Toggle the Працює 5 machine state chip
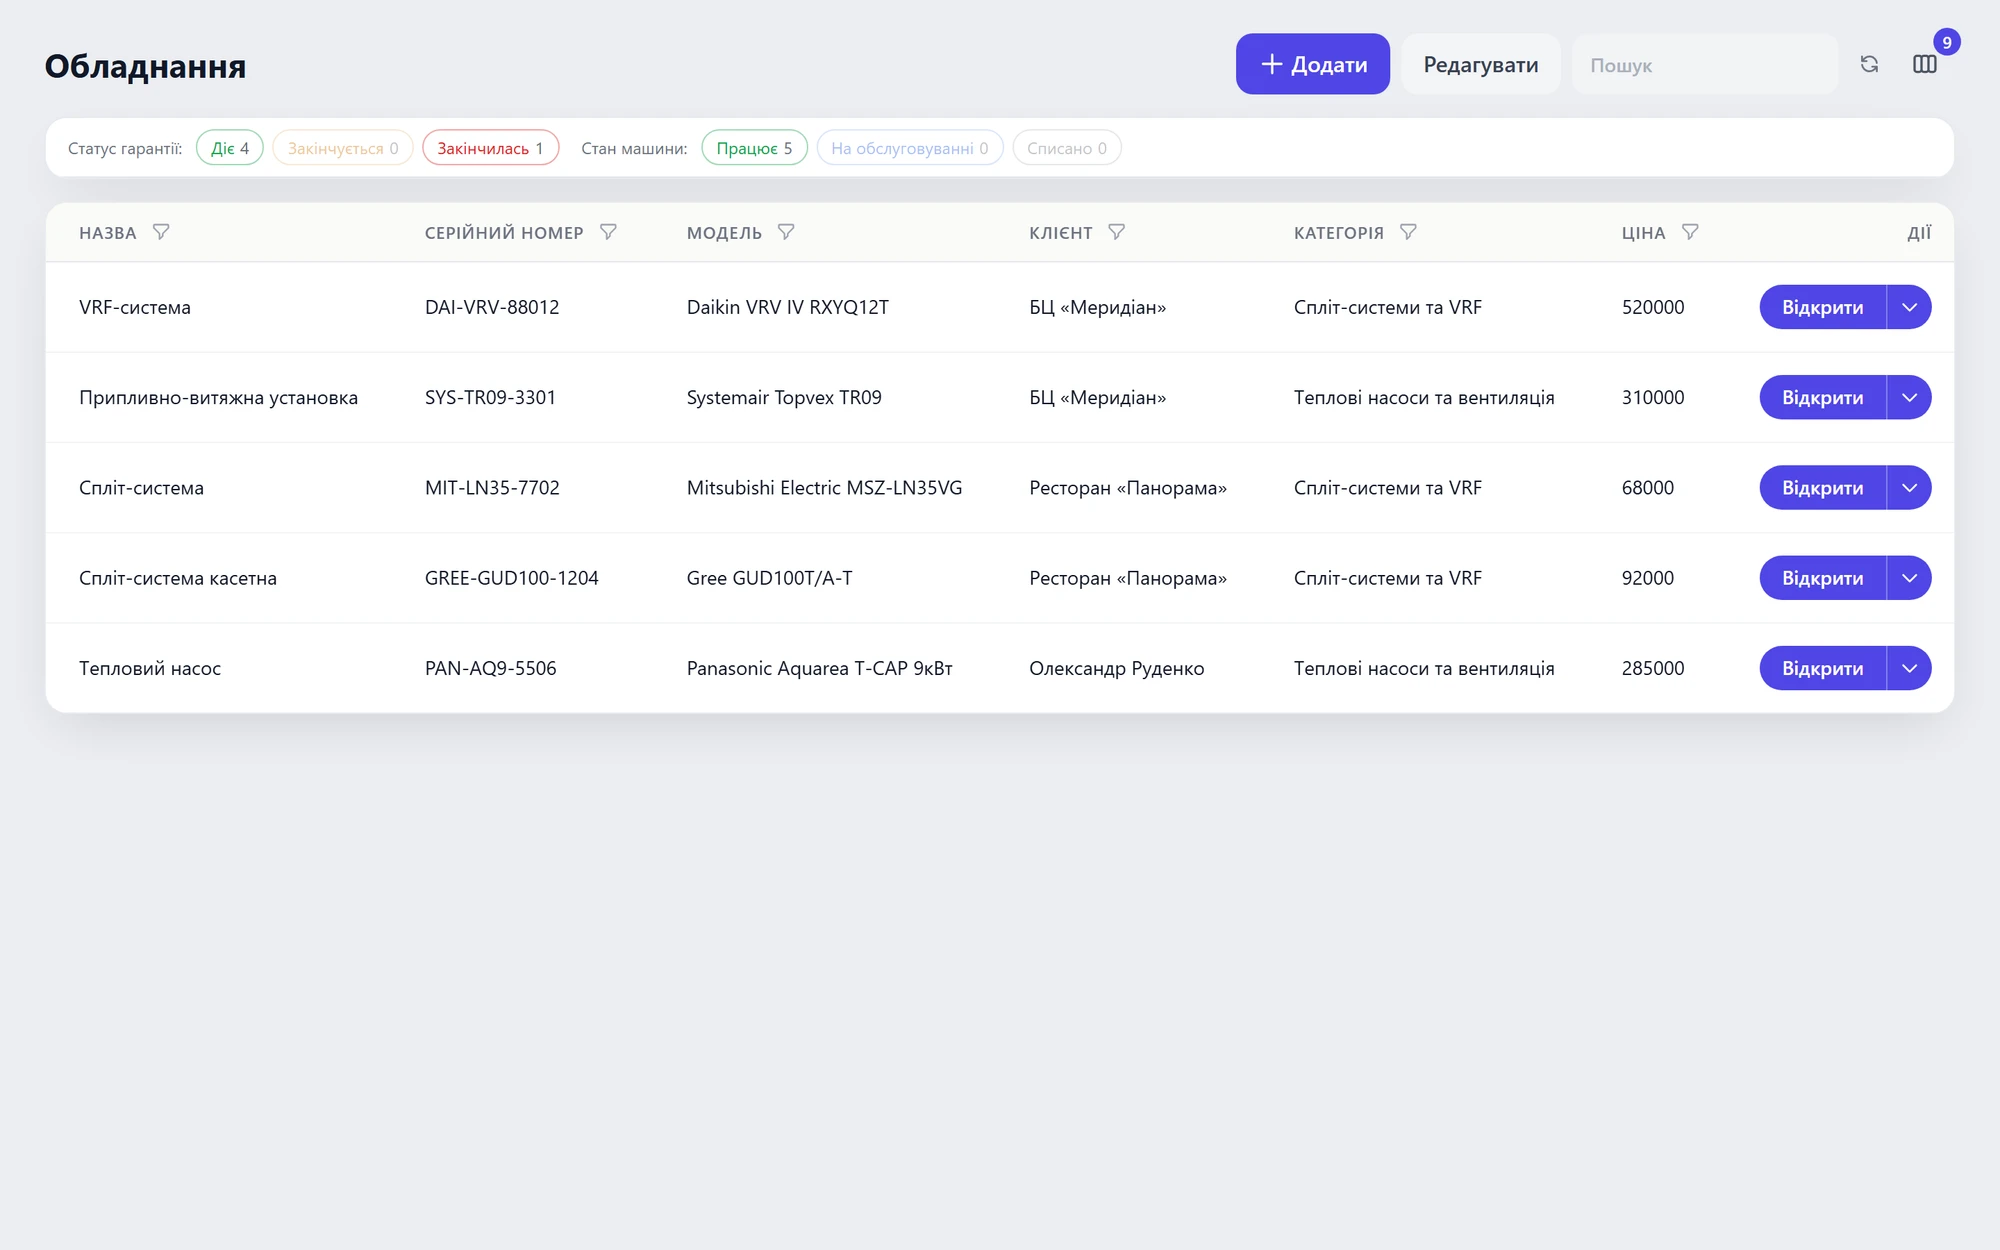Screen dimensions: 2000x1250 click(x=754, y=148)
